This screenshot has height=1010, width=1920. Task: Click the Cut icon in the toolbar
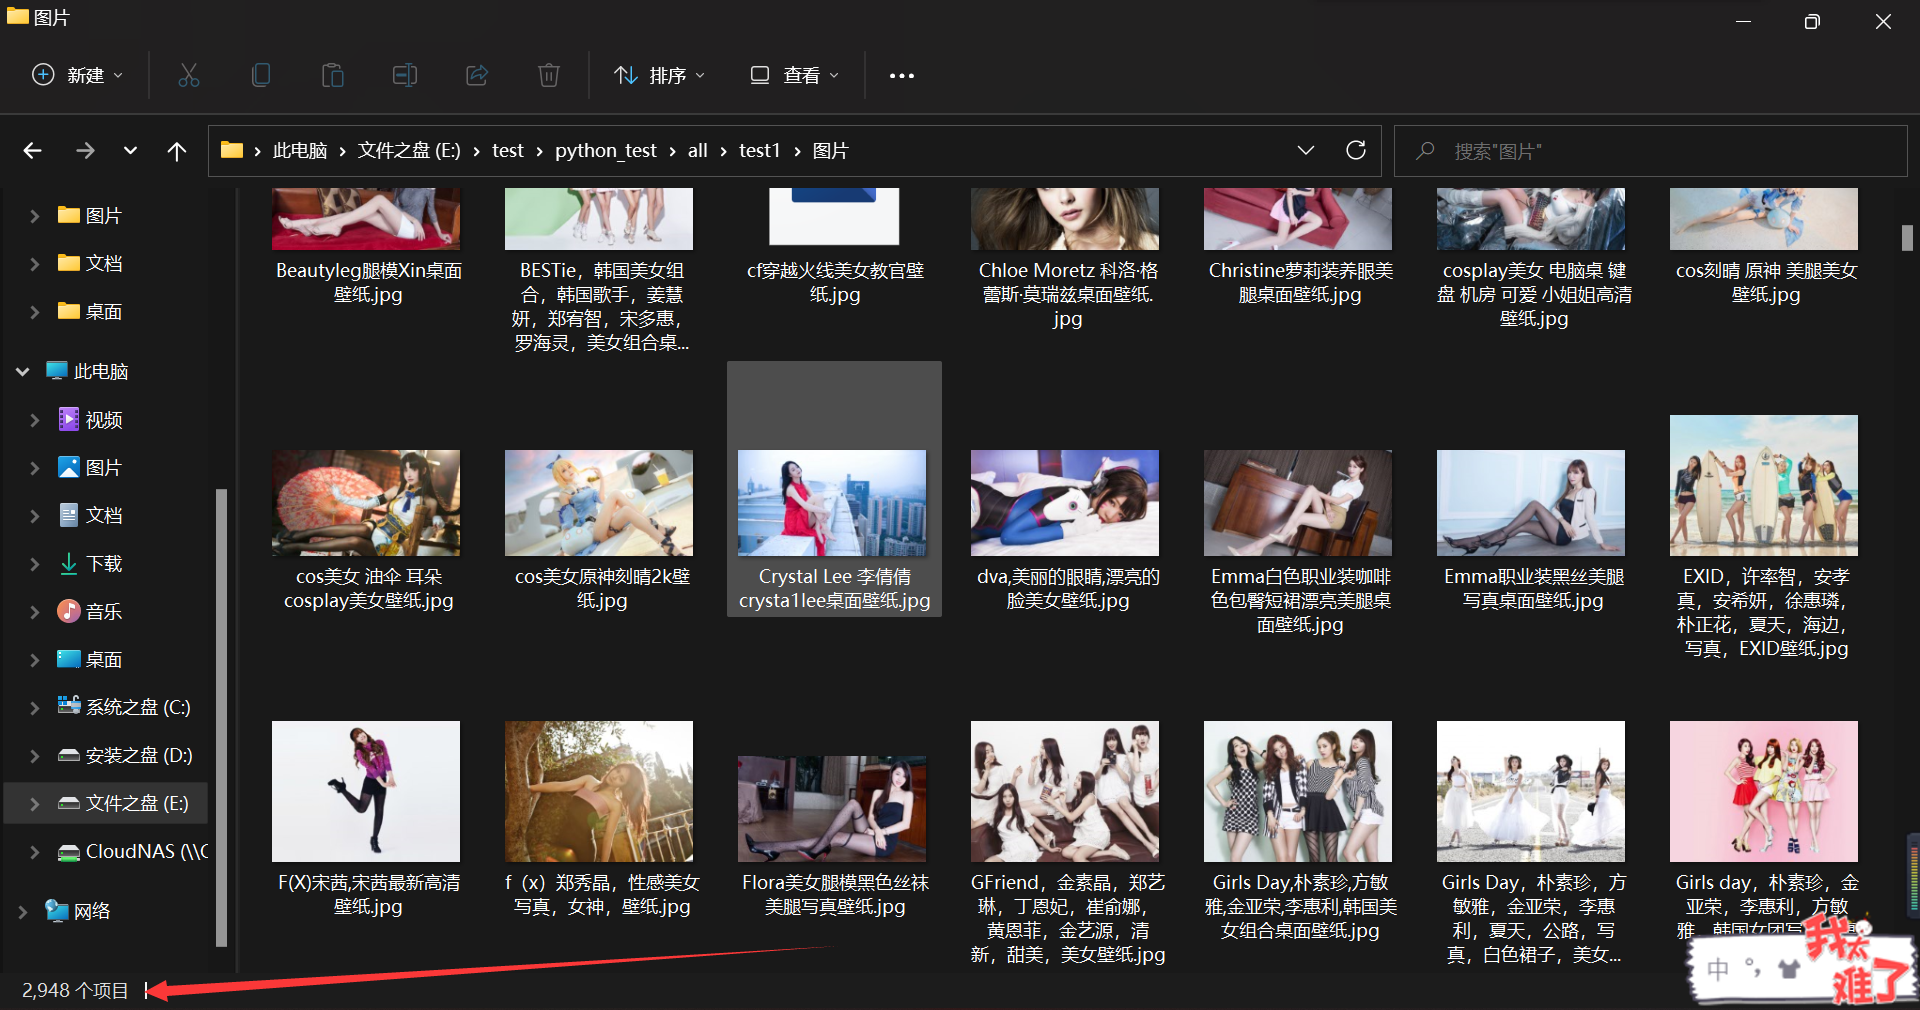tap(189, 75)
